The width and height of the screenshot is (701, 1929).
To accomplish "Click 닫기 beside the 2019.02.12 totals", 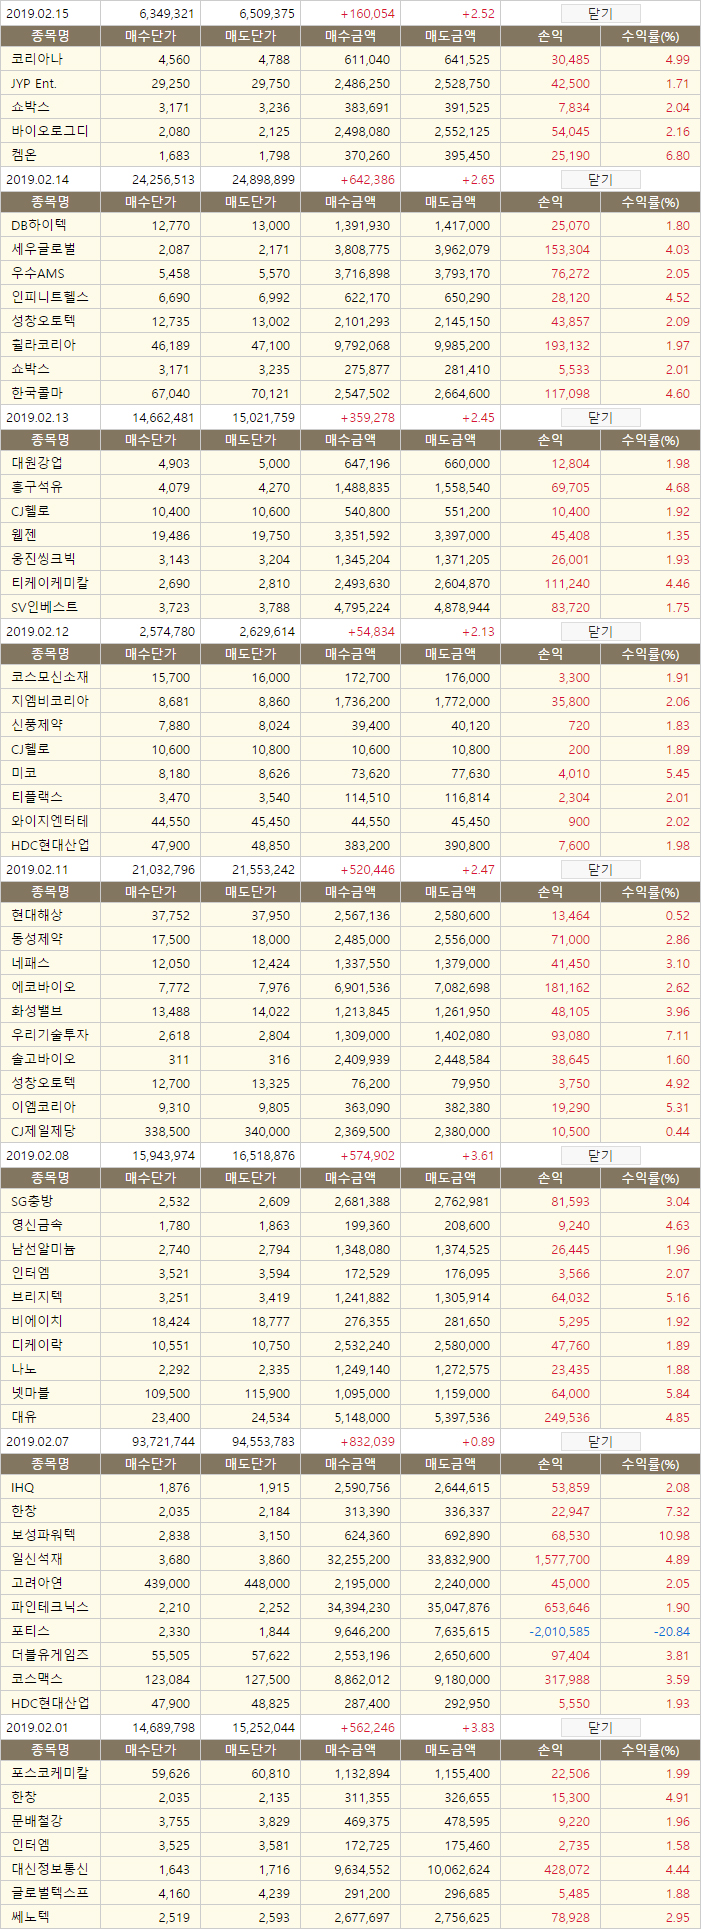I will pyautogui.click(x=600, y=631).
